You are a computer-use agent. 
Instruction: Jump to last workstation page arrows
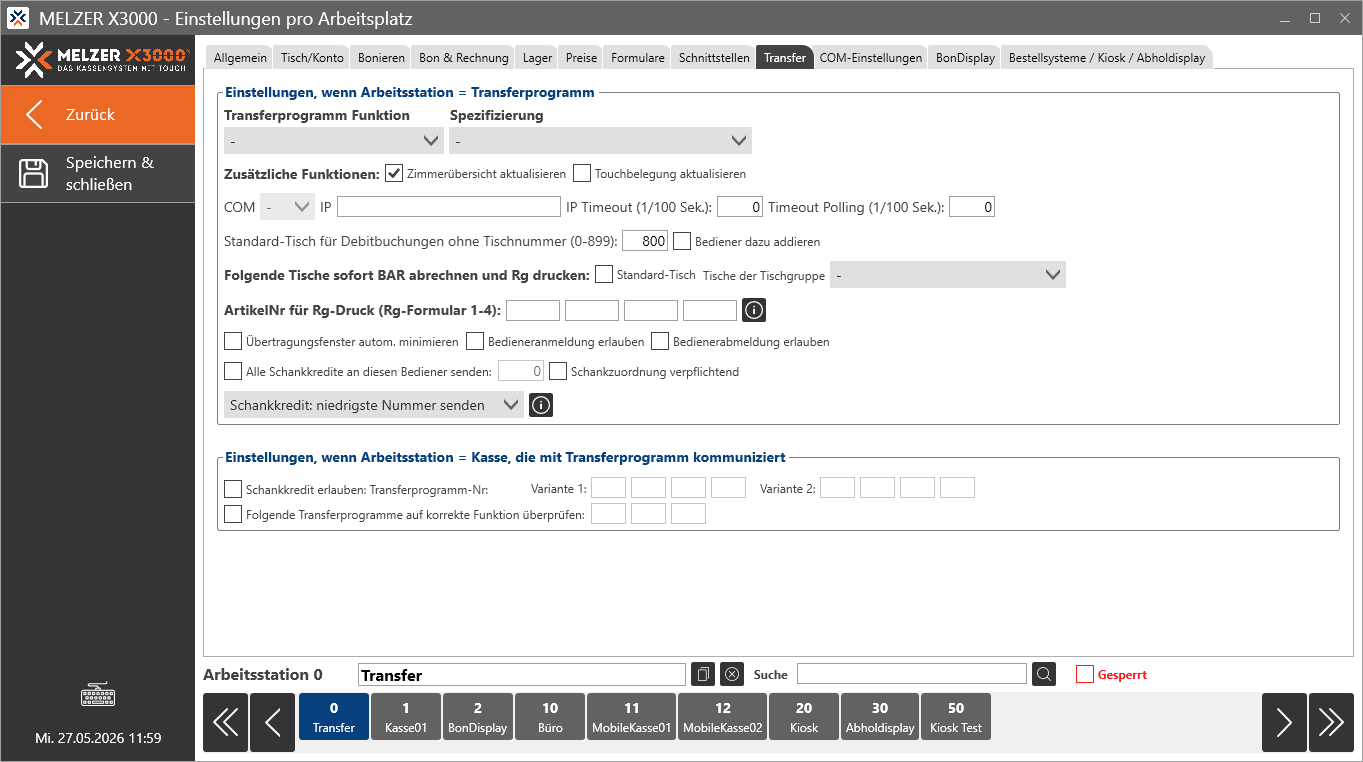click(1331, 722)
